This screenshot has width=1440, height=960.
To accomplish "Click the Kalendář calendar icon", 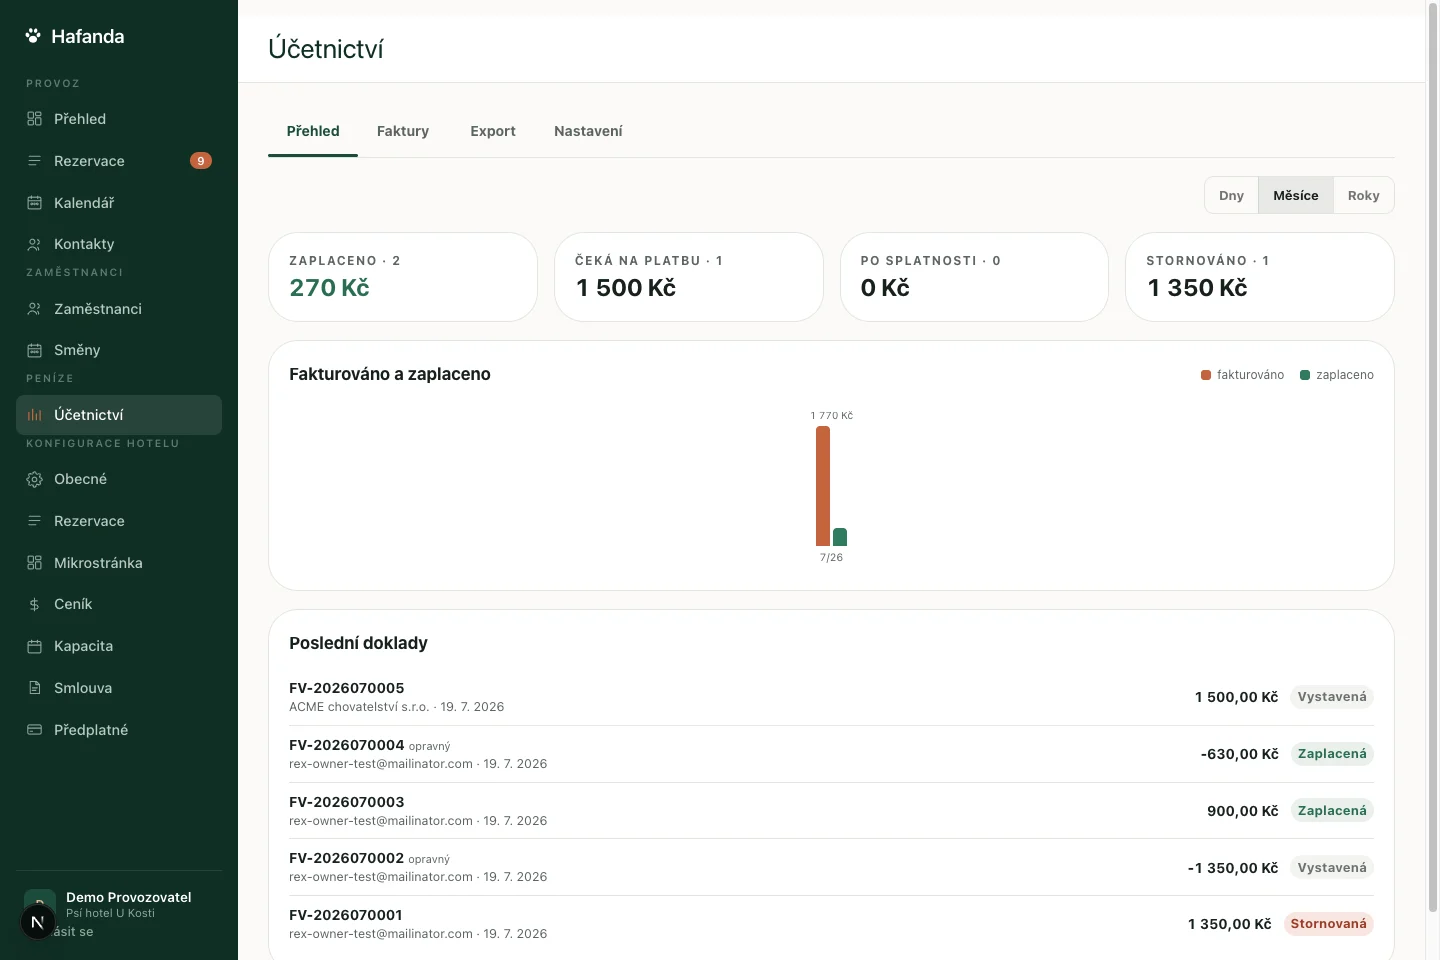I will 34,203.
